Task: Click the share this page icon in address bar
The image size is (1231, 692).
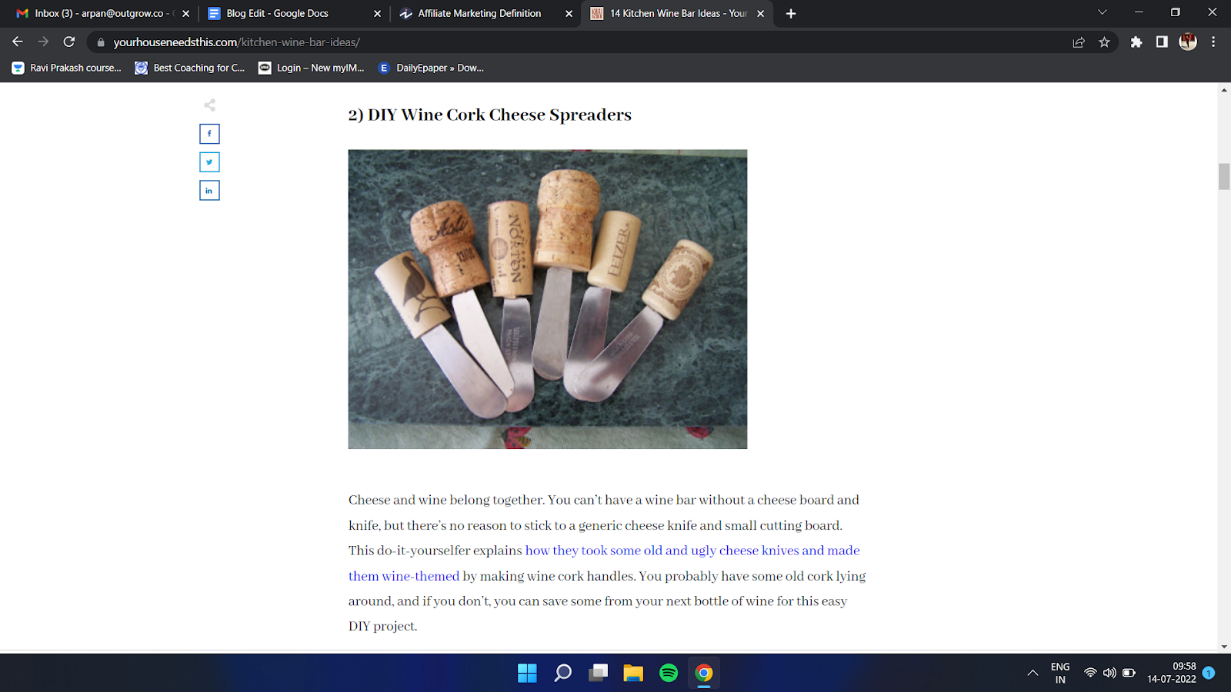Action: tap(1078, 42)
